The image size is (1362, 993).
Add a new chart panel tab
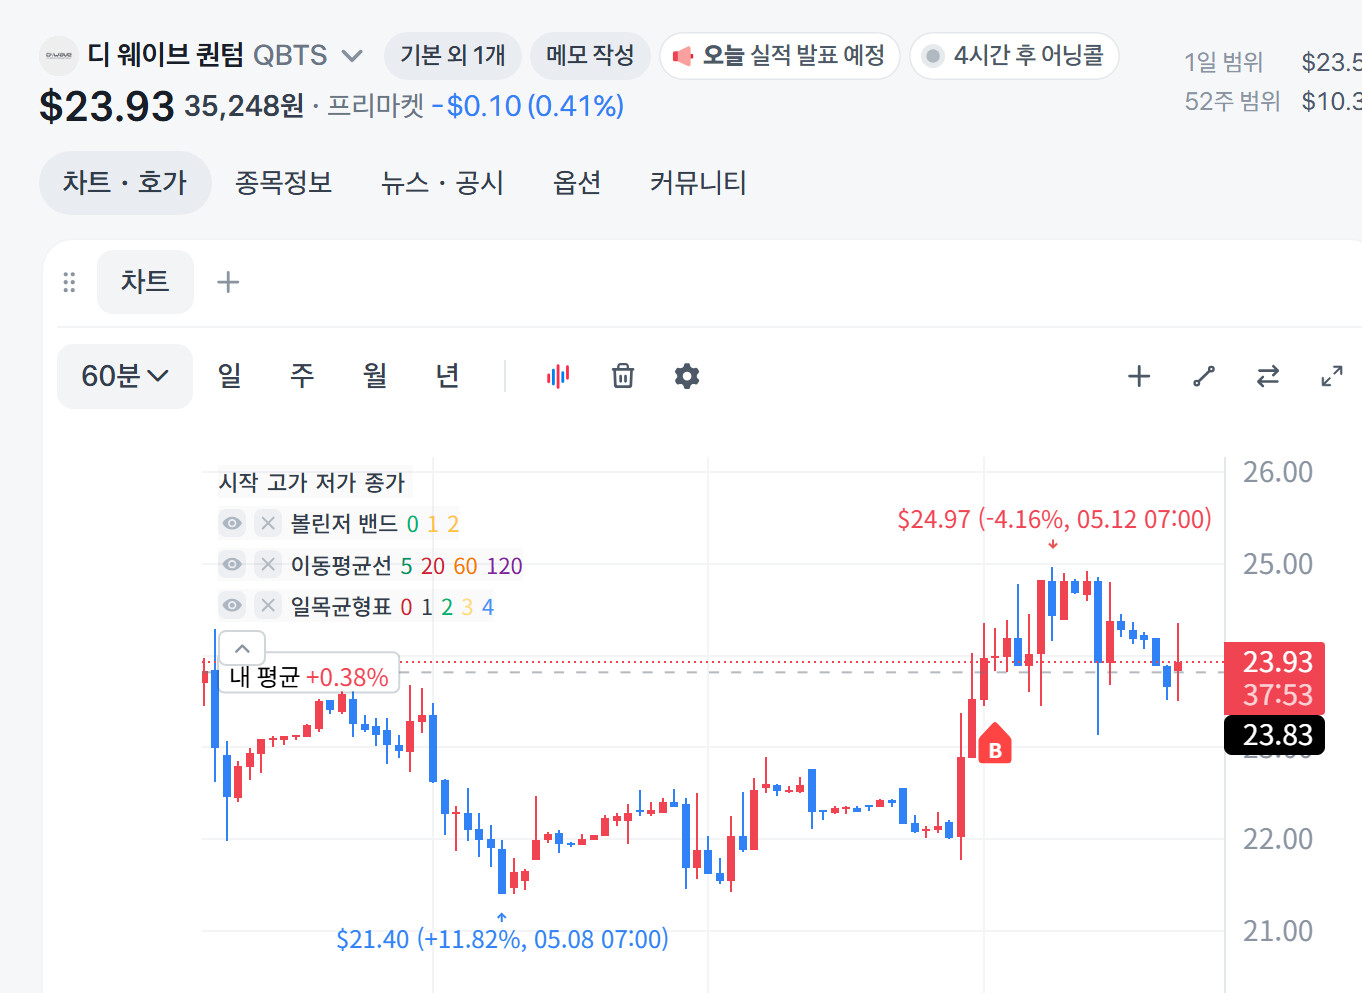(228, 282)
